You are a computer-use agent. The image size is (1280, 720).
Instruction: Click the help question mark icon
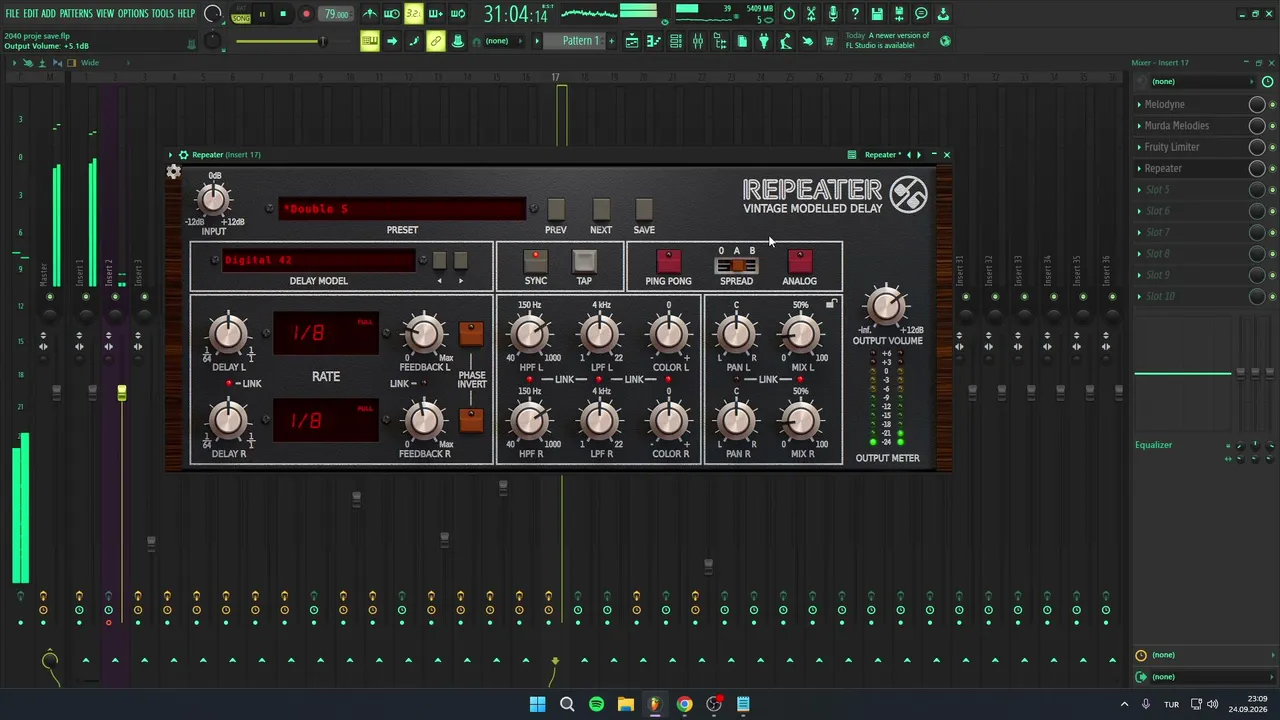[x=855, y=14]
